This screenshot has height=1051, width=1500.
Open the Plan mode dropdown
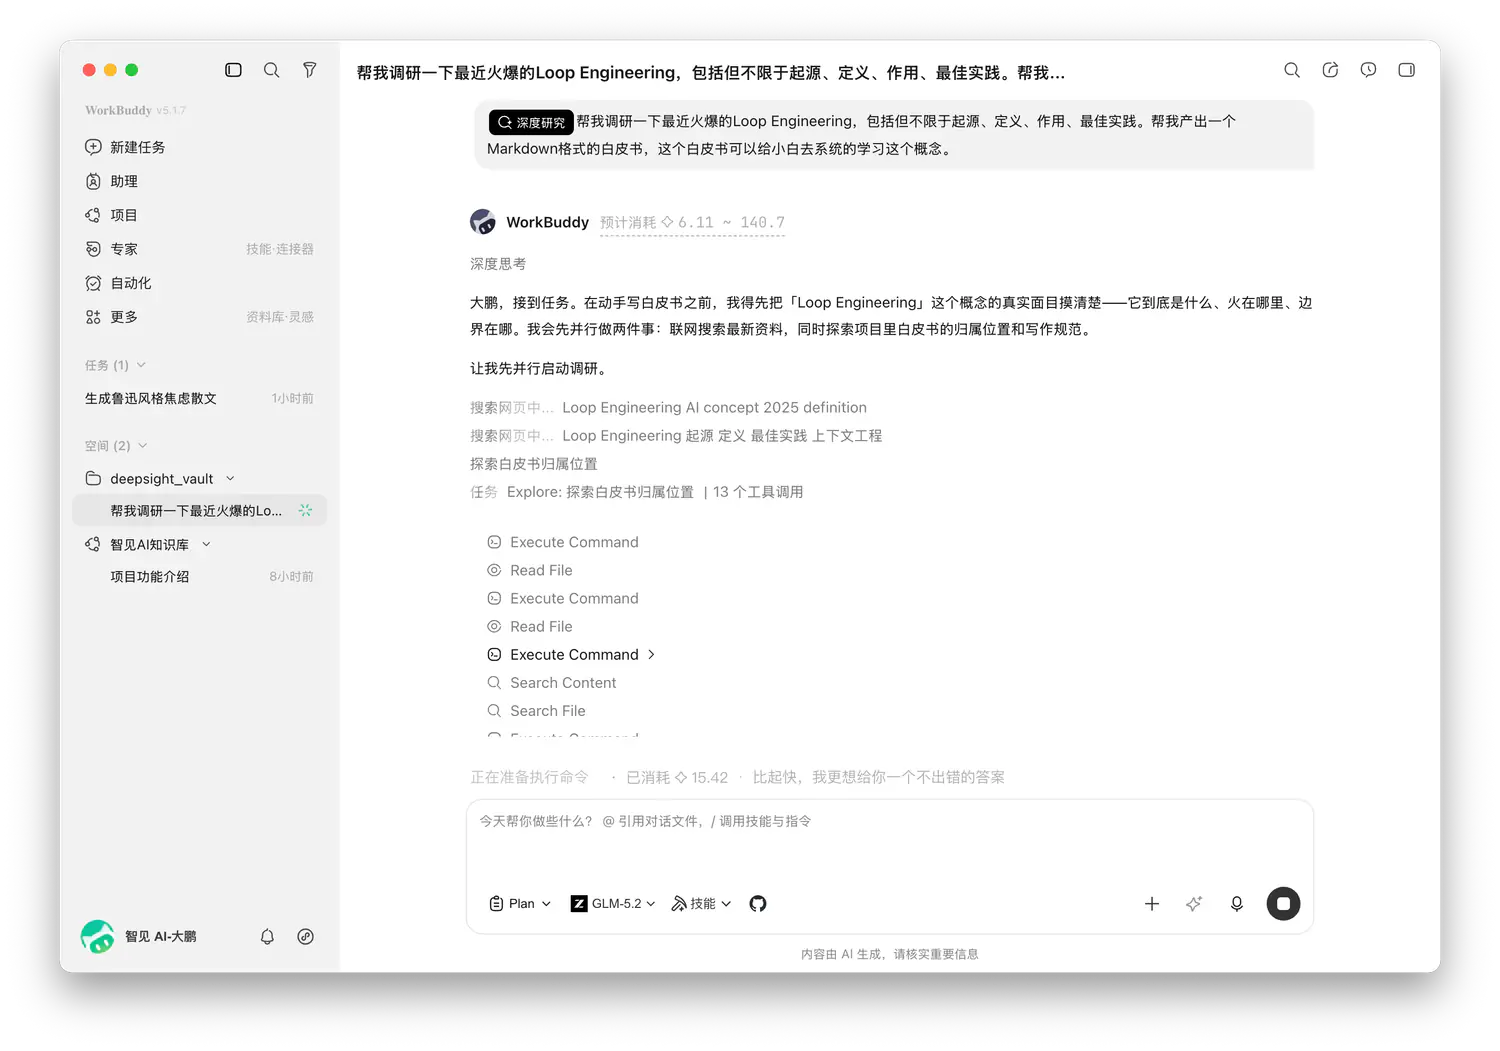click(520, 903)
